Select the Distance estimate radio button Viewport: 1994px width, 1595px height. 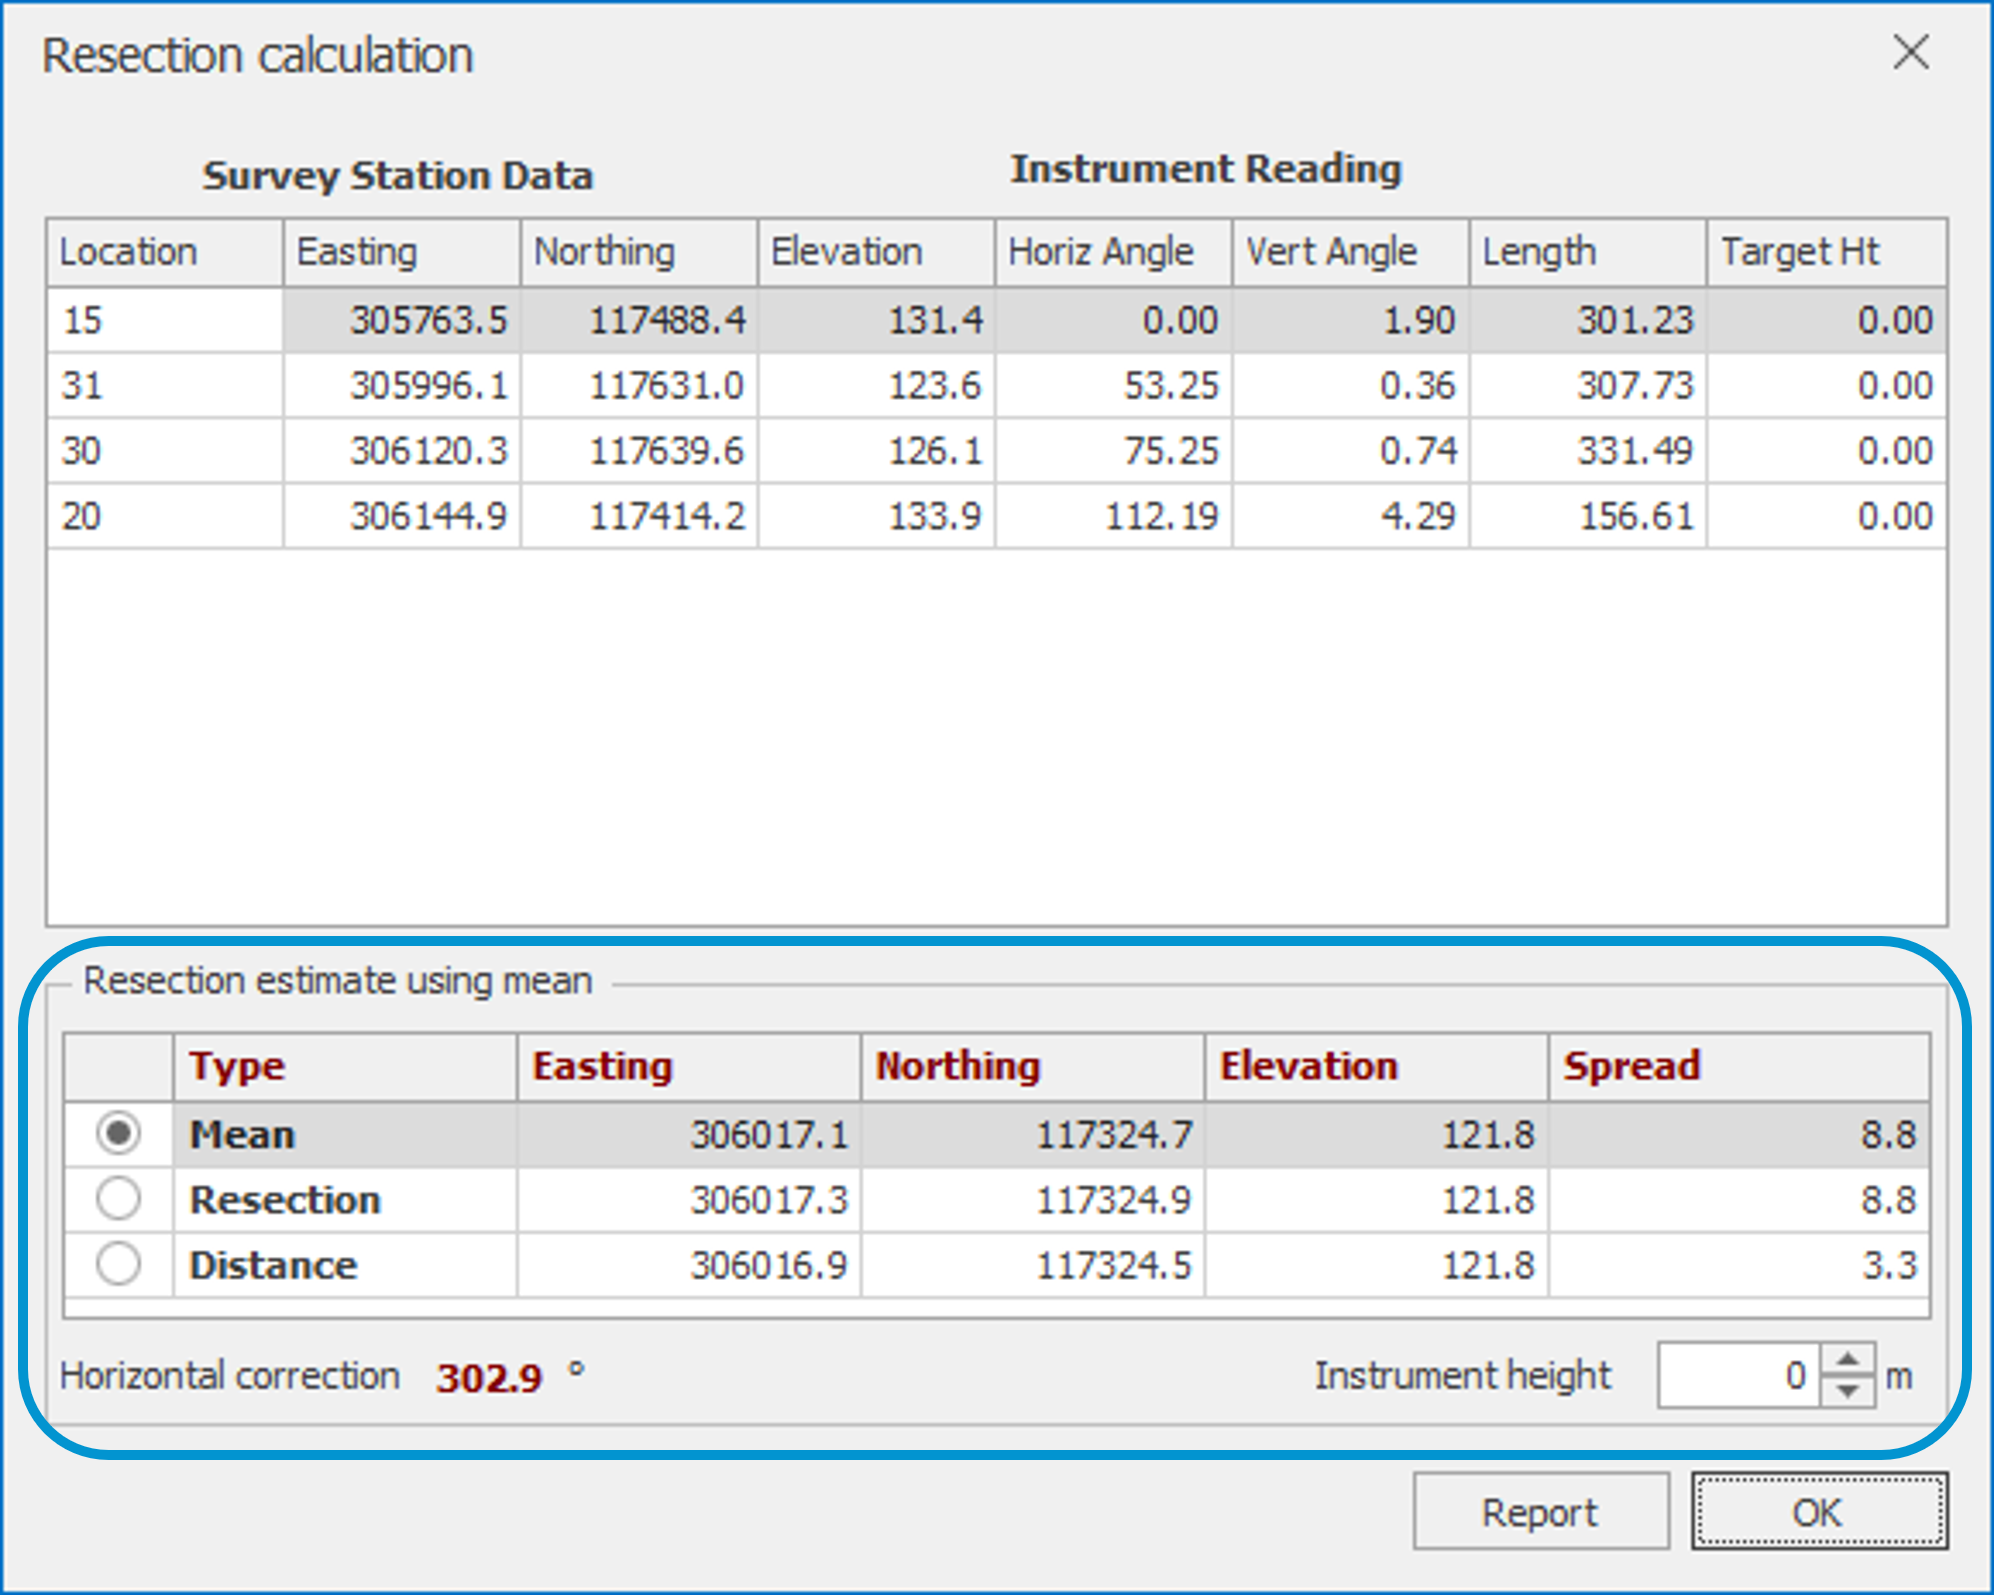tap(119, 1264)
